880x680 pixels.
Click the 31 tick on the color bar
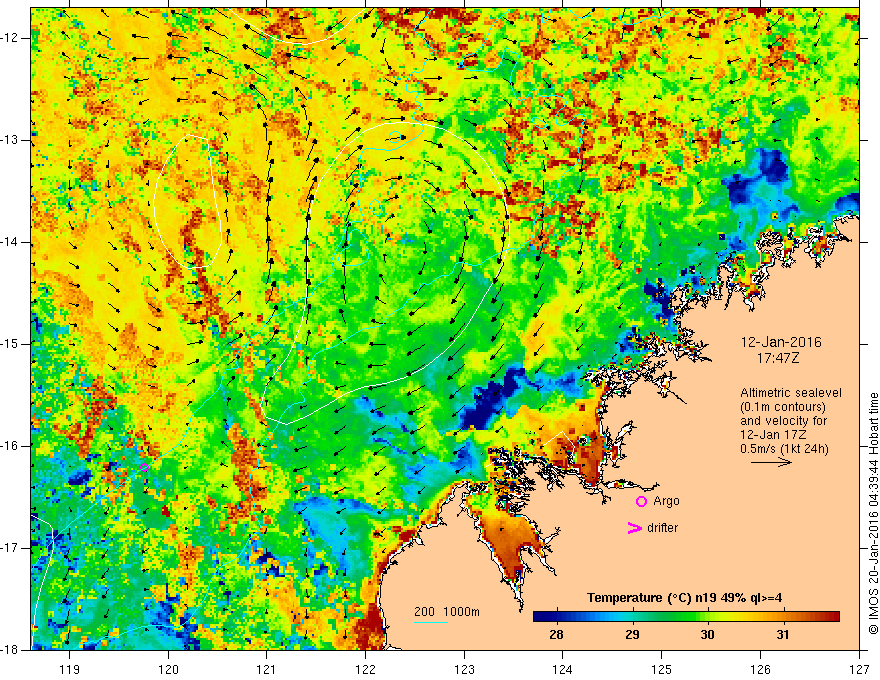point(782,635)
